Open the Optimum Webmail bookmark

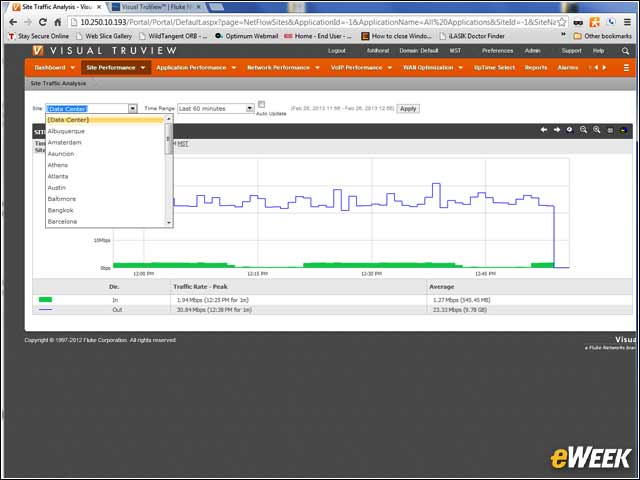click(x=247, y=36)
